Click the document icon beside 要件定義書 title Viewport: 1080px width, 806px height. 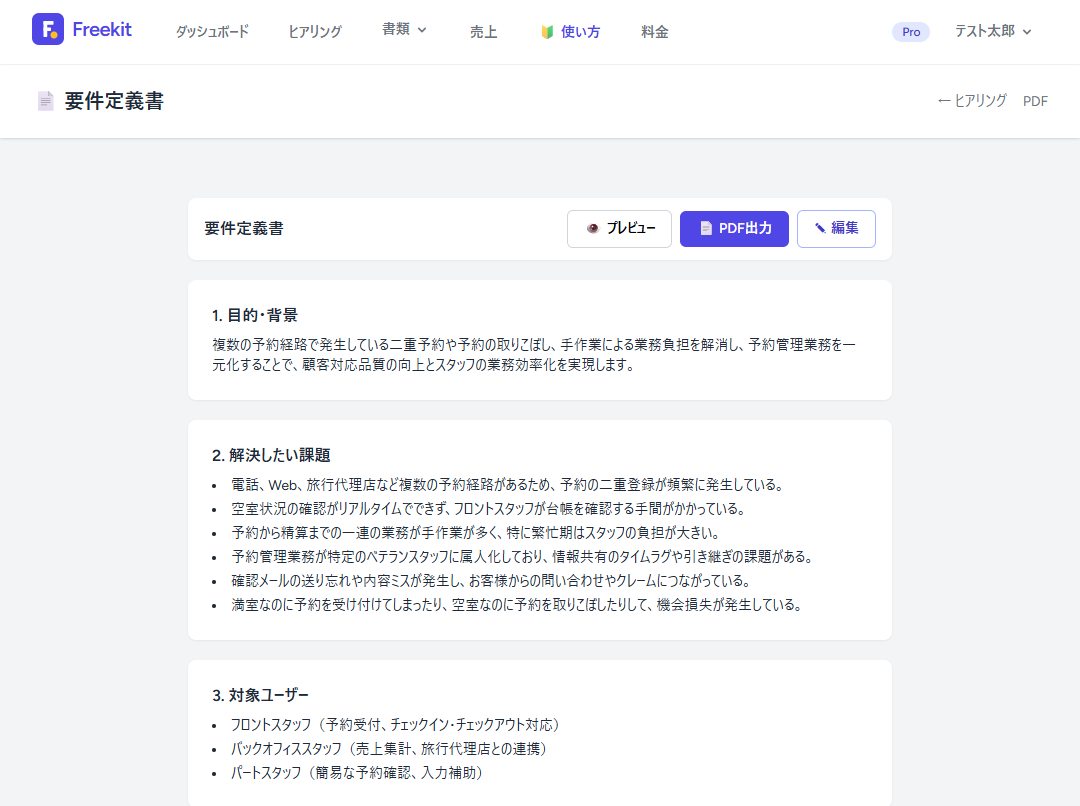[x=45, y=101]
